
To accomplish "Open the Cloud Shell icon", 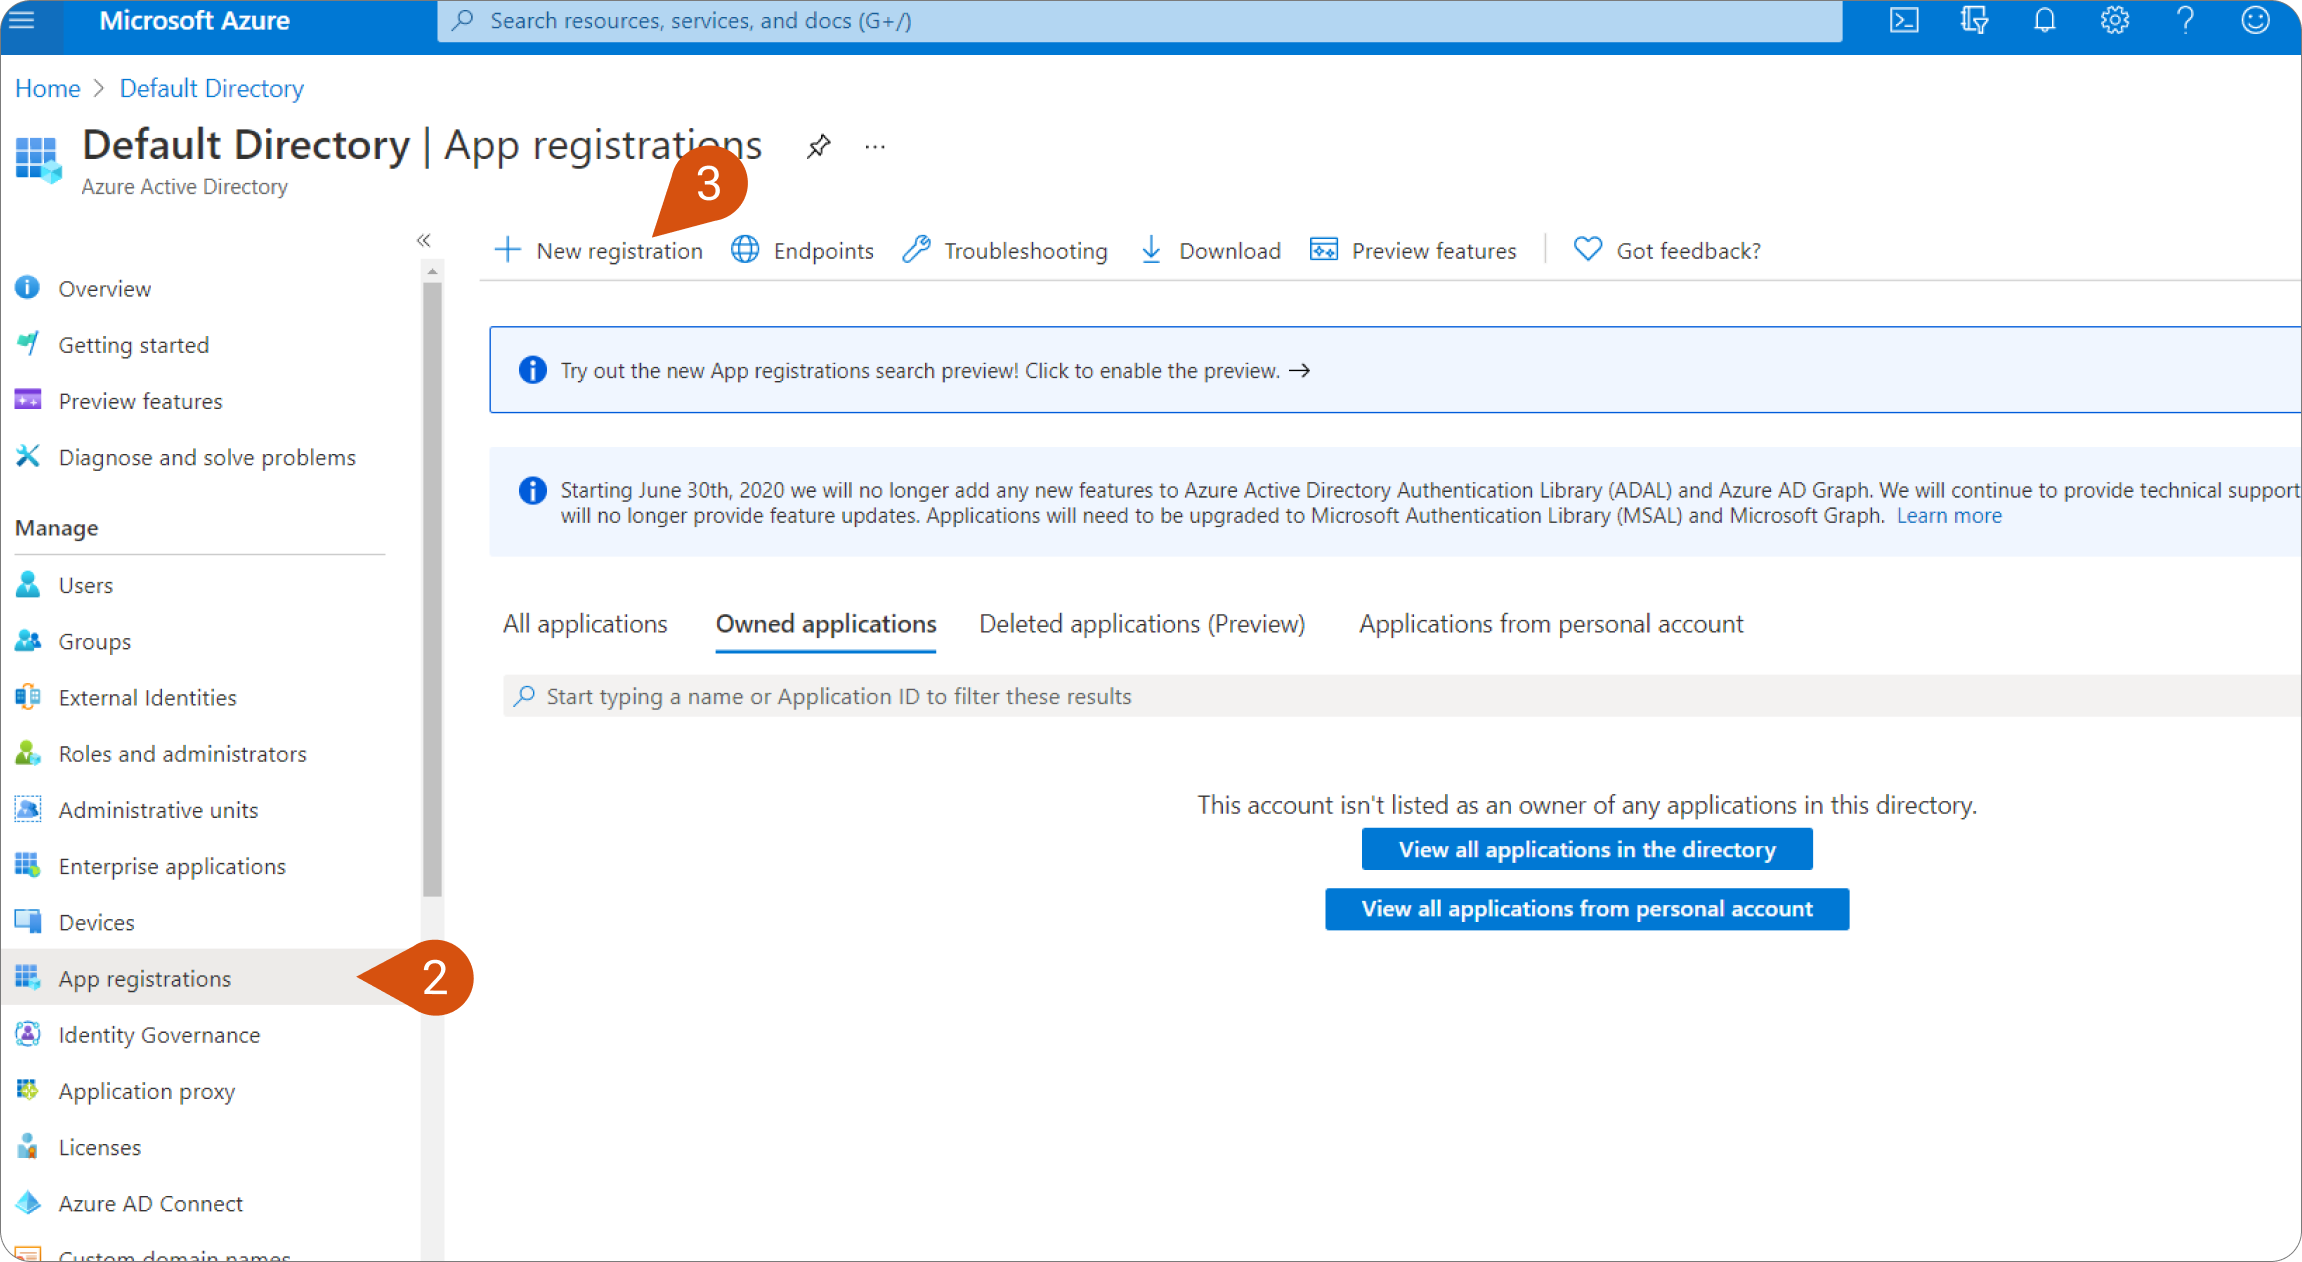I will click(1904, 21).
